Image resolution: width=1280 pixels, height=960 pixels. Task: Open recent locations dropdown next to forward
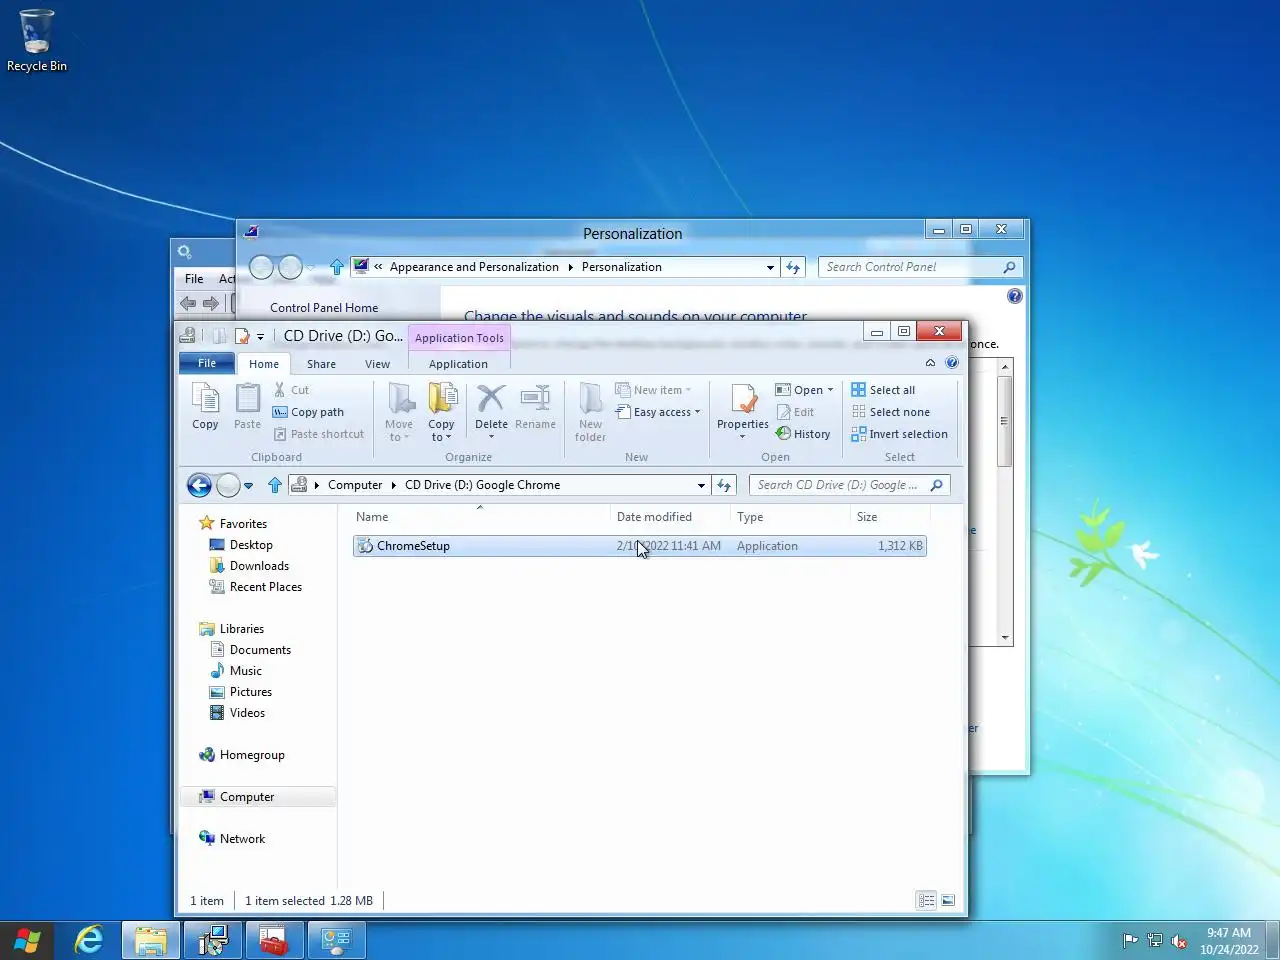(x=248, y=486)
